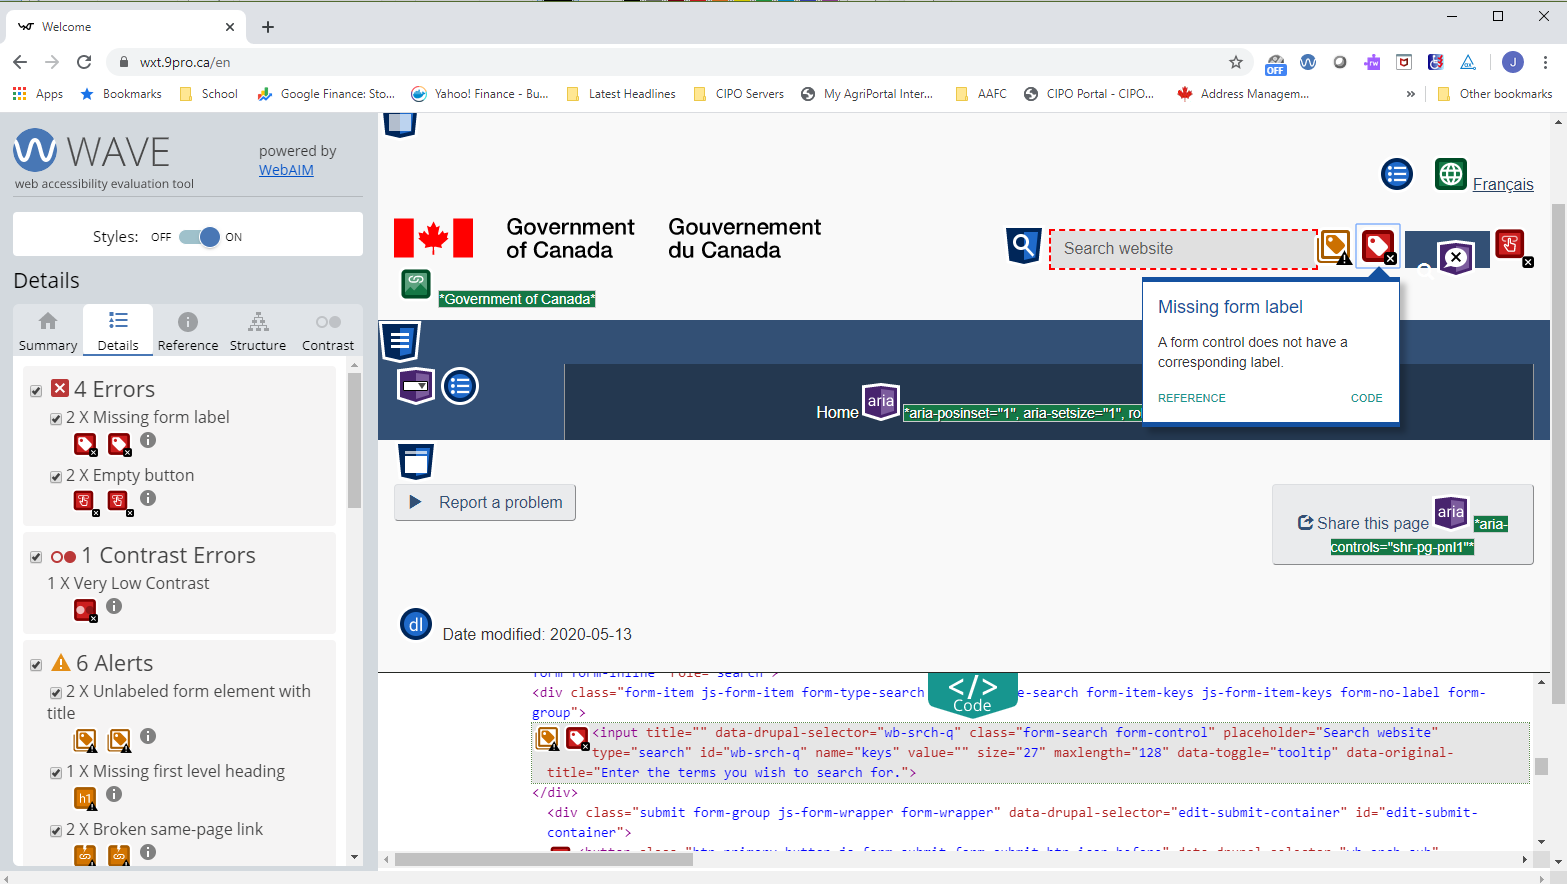Open the Latest Headlines bookmark folder
Image resolution: width=1567 pixels, height=884 pixels.
[620, 94]
